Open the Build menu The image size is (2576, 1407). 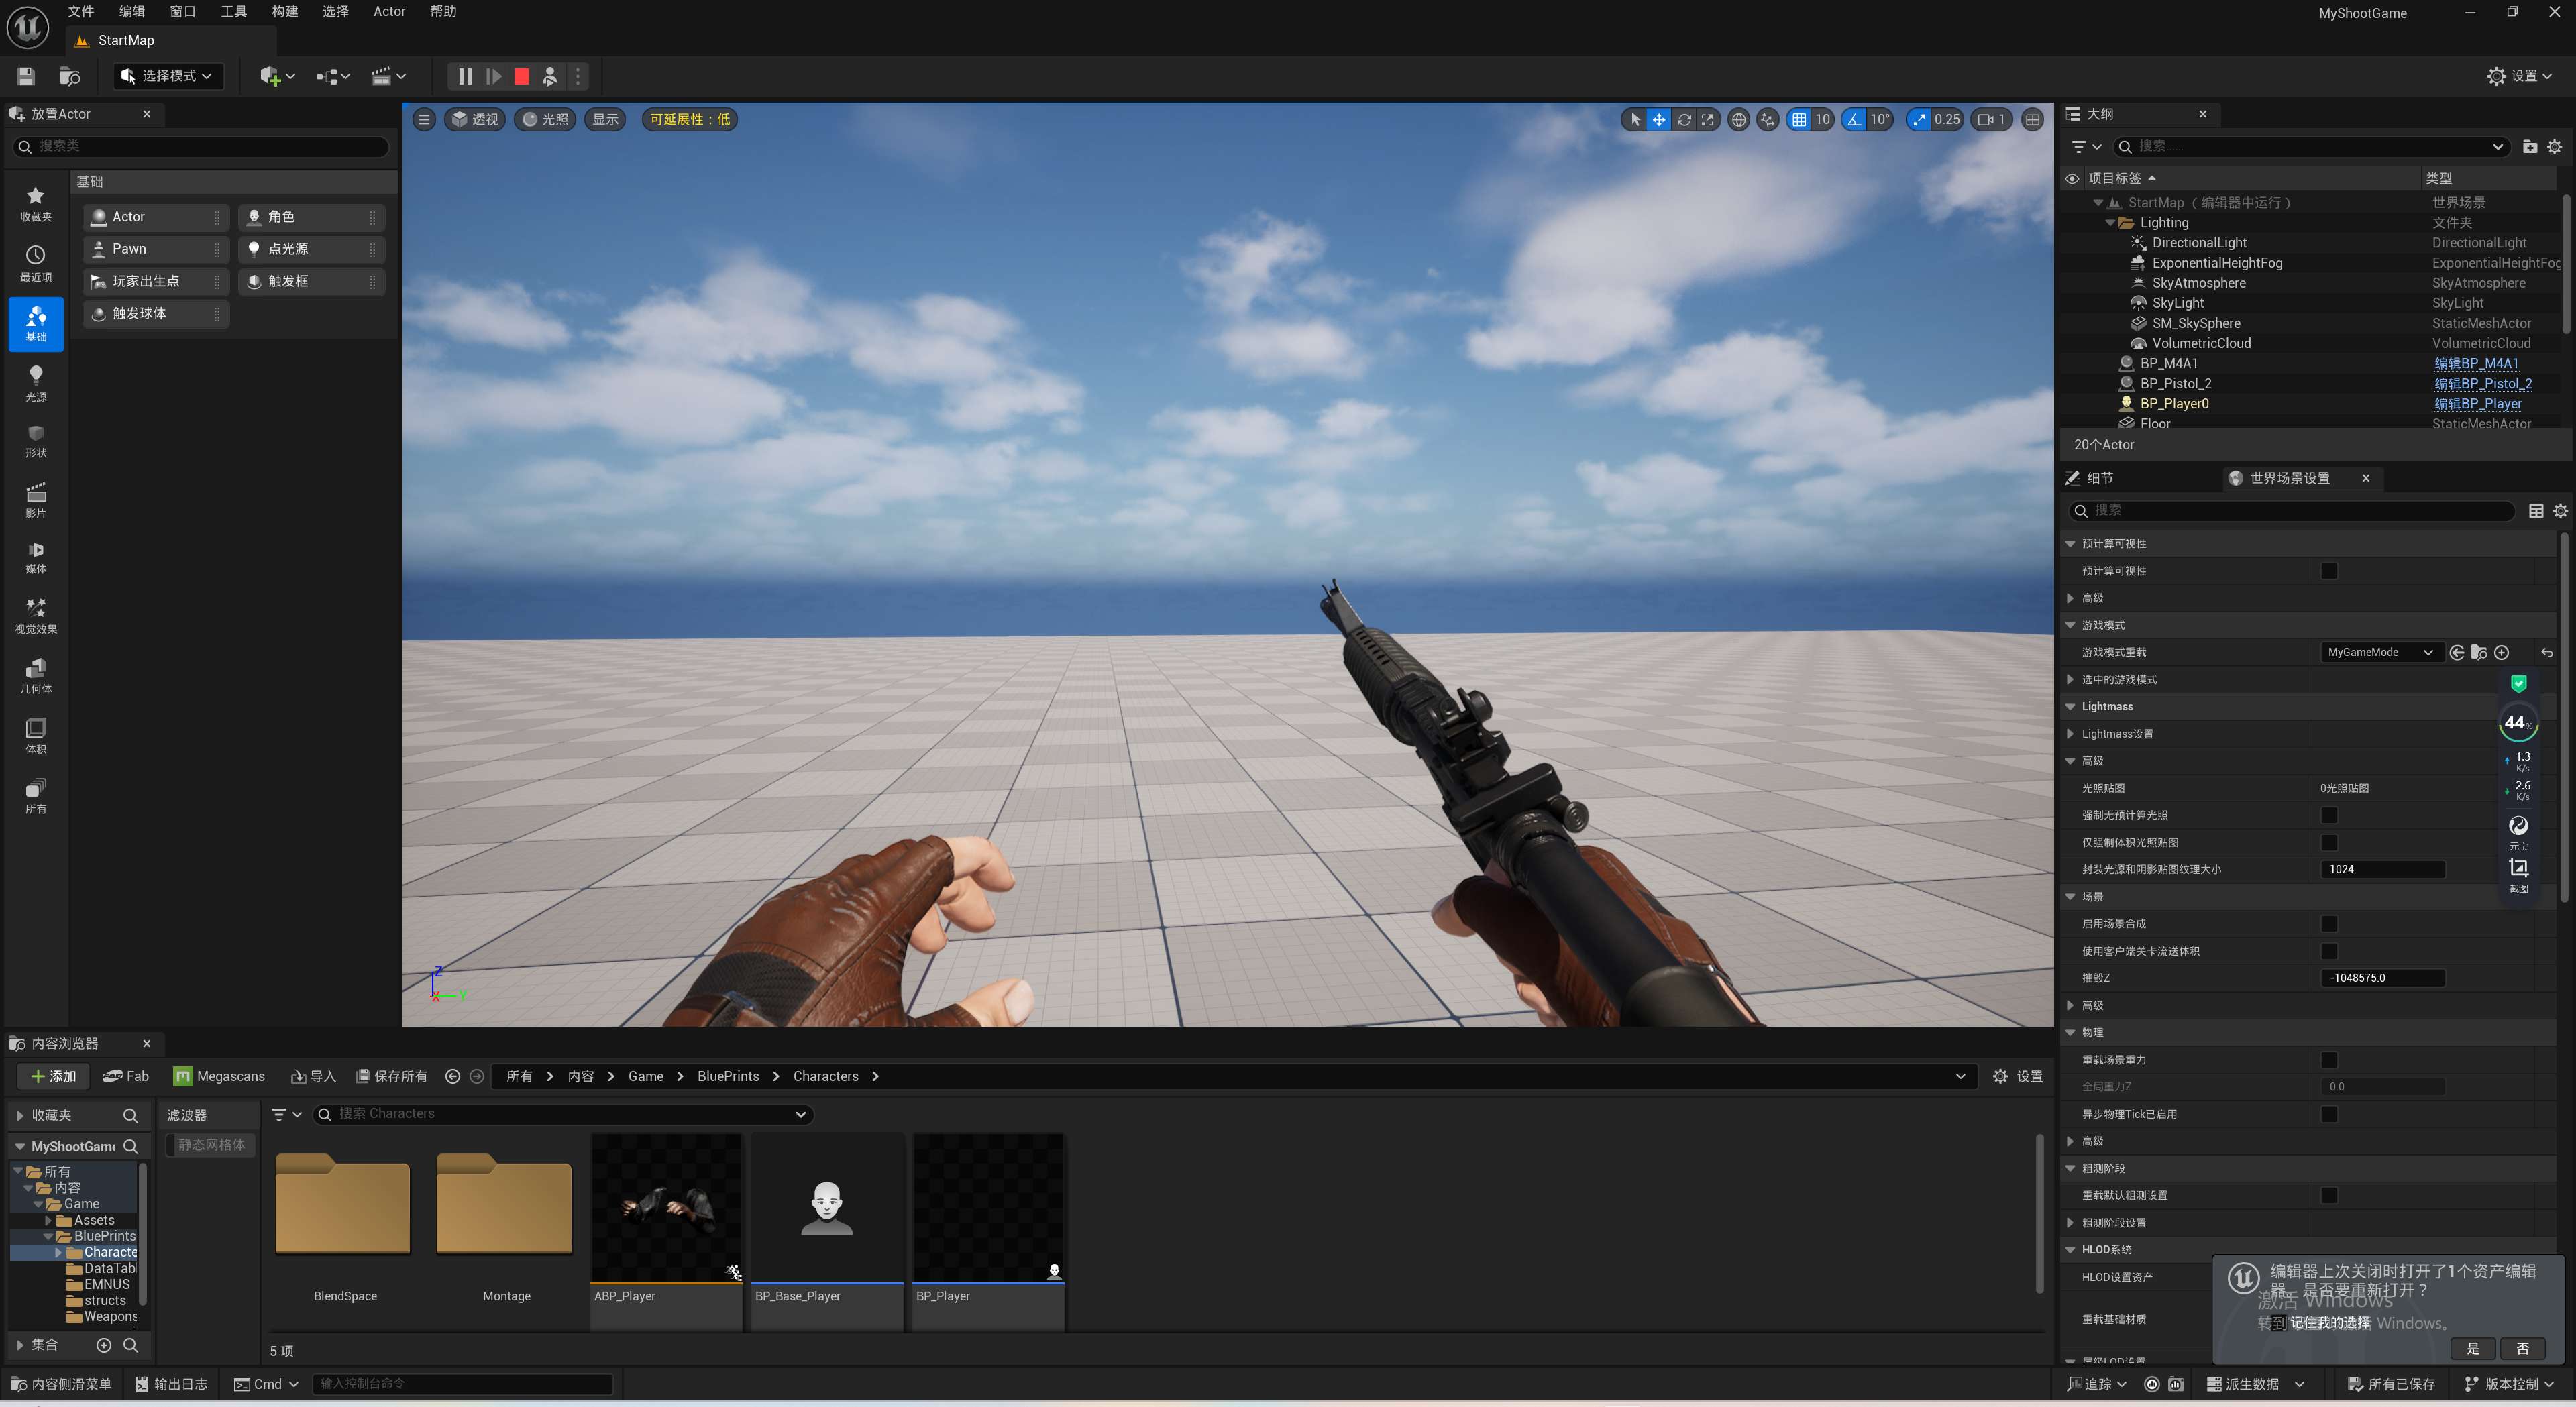(x=285, y=12)
